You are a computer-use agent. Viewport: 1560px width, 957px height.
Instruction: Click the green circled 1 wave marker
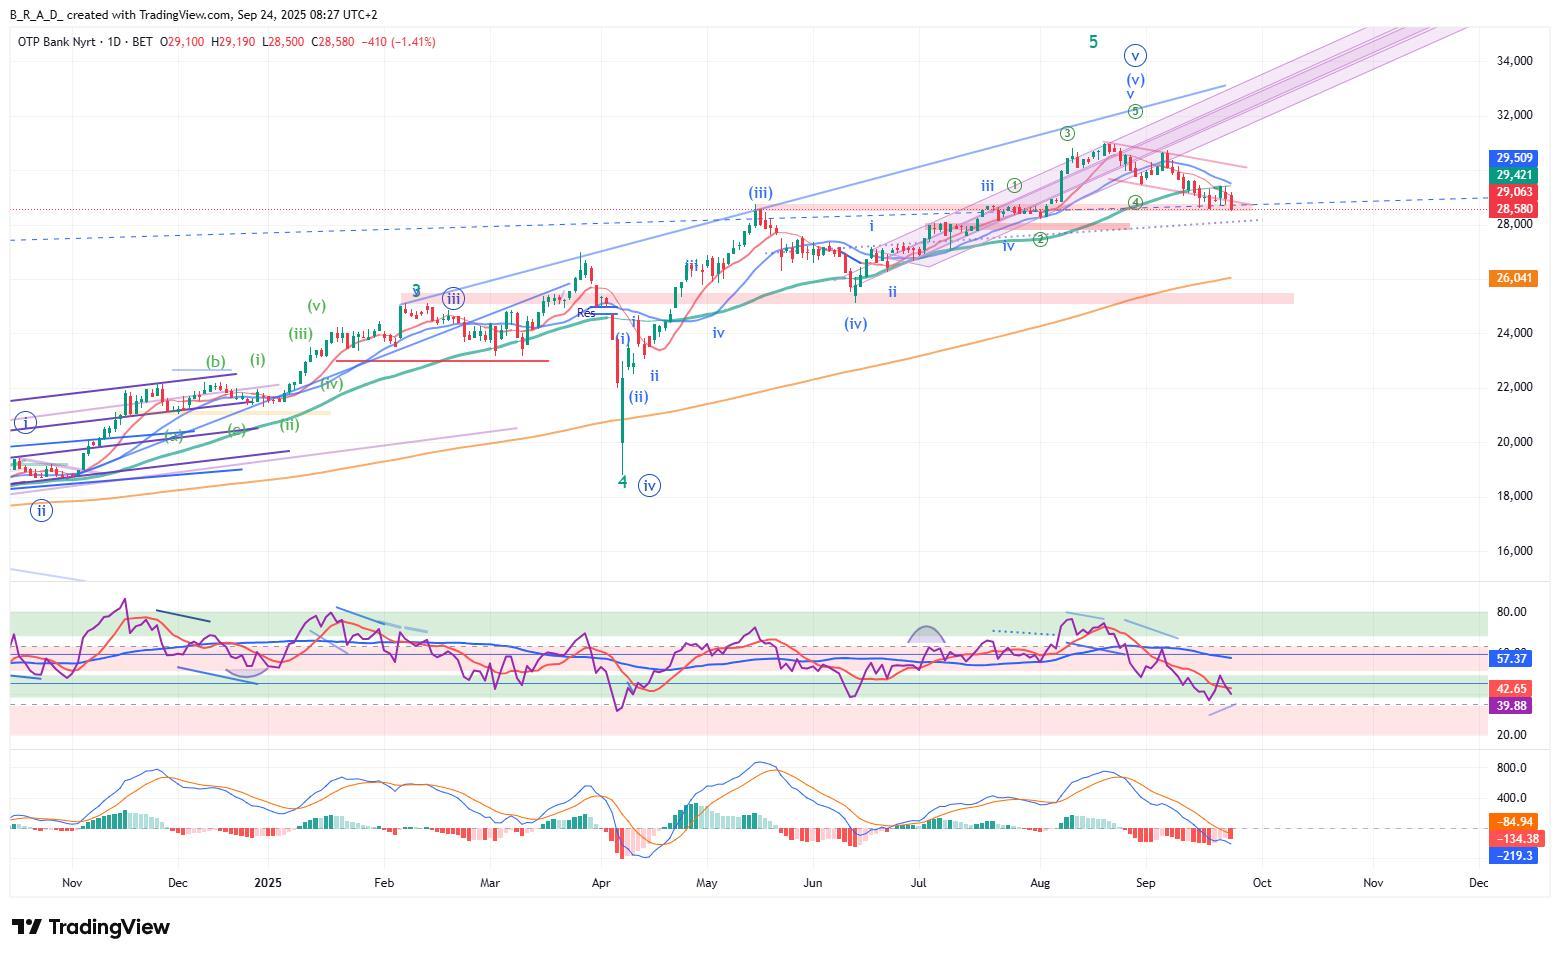tap(1014, 185)
